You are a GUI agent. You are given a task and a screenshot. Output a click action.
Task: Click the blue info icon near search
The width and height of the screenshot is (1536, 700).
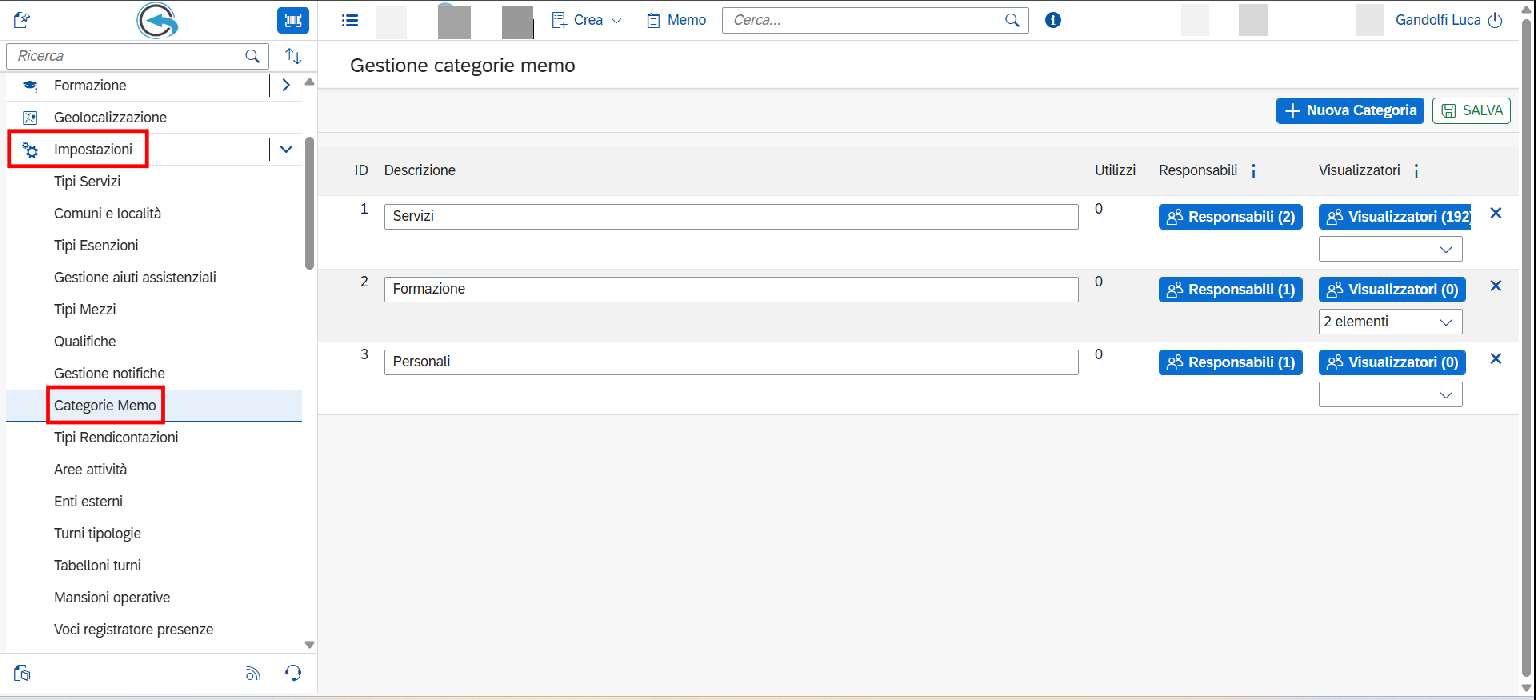[x=1052, y=20]
